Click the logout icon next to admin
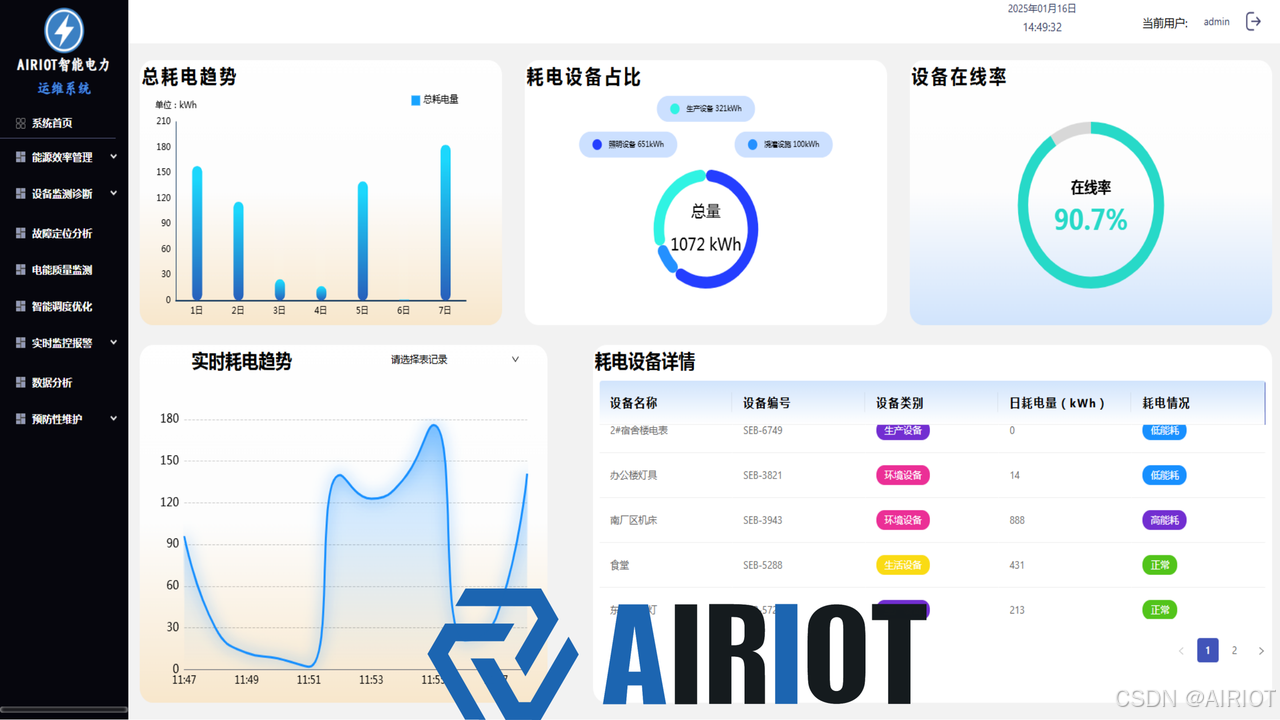 click(x=1253, y=21)
